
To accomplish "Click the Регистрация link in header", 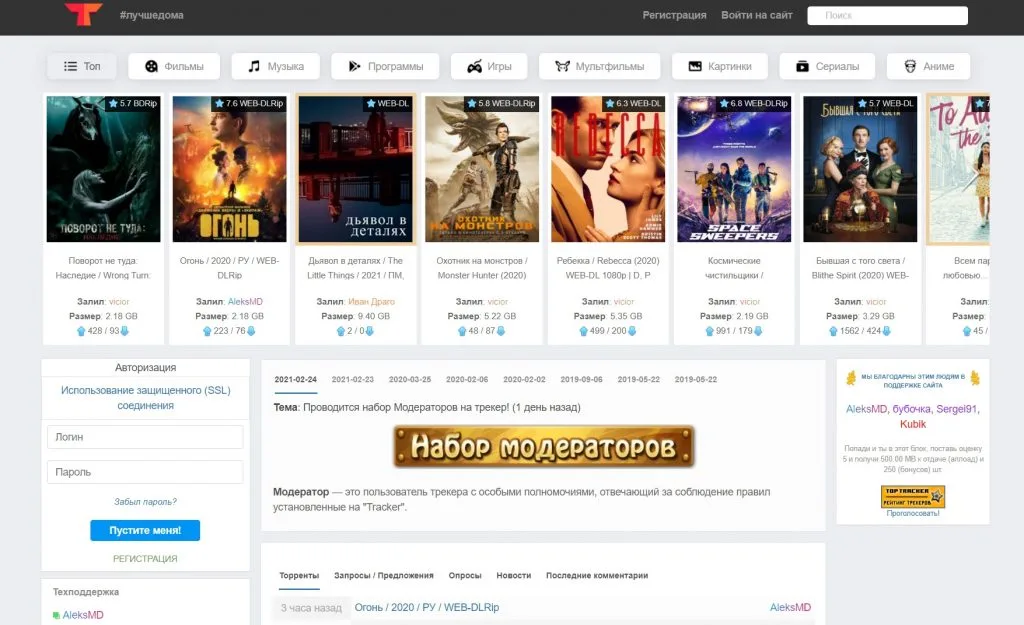I will coord(675,15).
